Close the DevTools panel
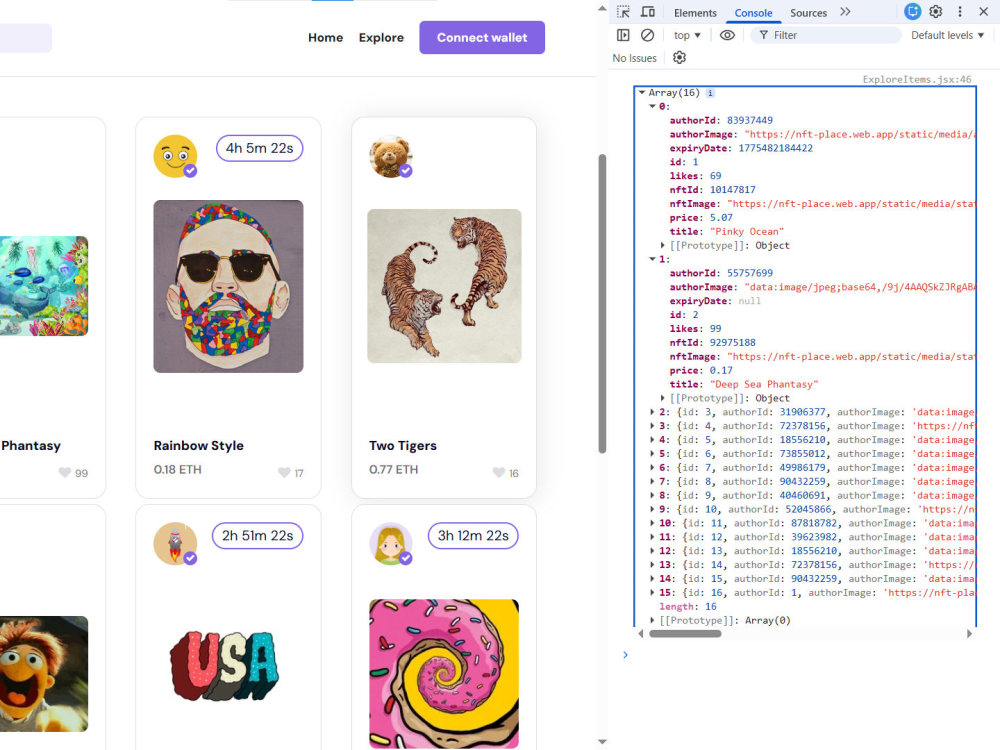The width and height of the screenshot is (1000, 750). (x=983, y=11)
